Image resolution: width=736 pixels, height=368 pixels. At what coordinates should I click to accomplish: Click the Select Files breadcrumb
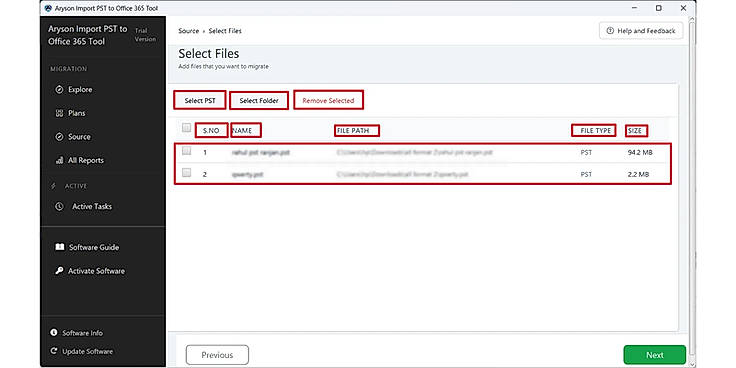click(225, 31)
